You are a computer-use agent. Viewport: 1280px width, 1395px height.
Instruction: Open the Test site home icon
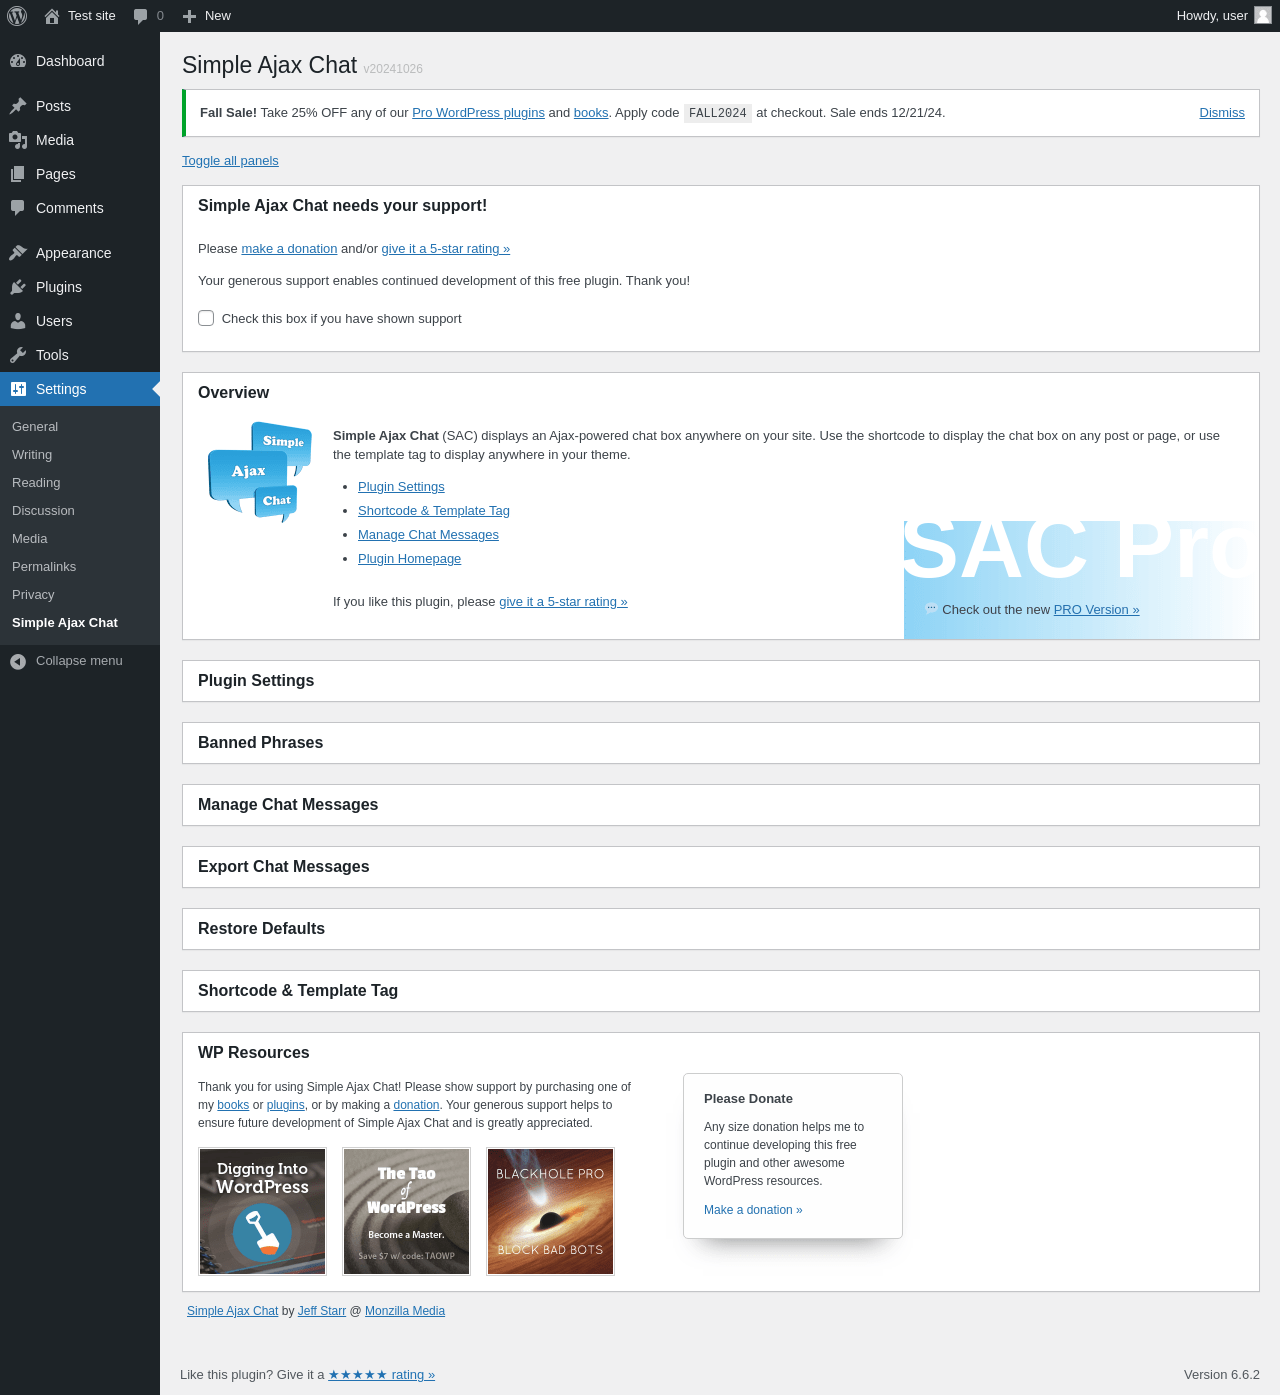point(52,16)
